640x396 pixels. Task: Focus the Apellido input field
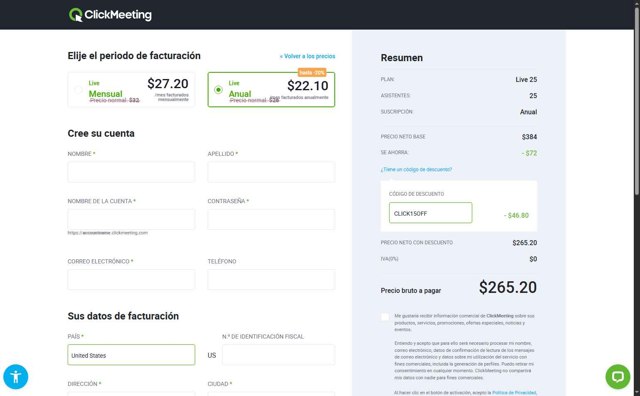pyautogui.click(x=271, y=171)
